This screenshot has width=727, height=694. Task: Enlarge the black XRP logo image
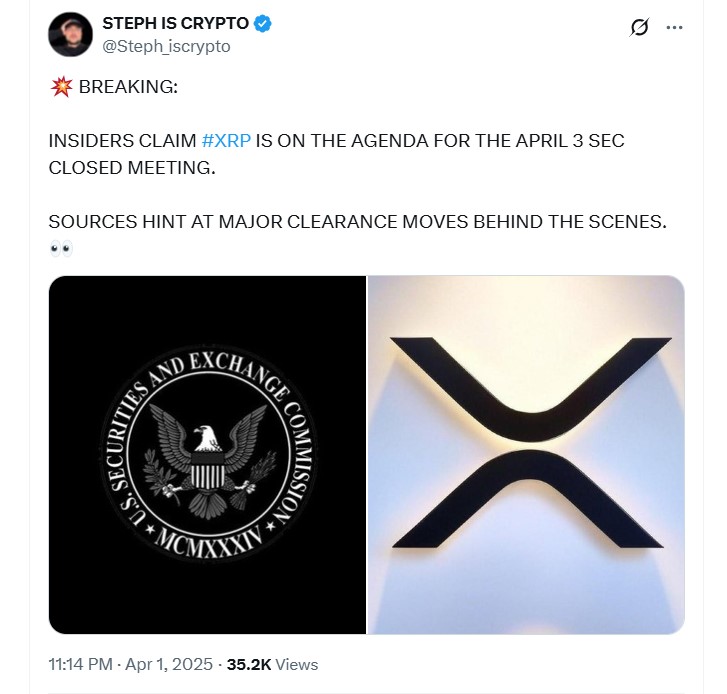click(526, 455)
